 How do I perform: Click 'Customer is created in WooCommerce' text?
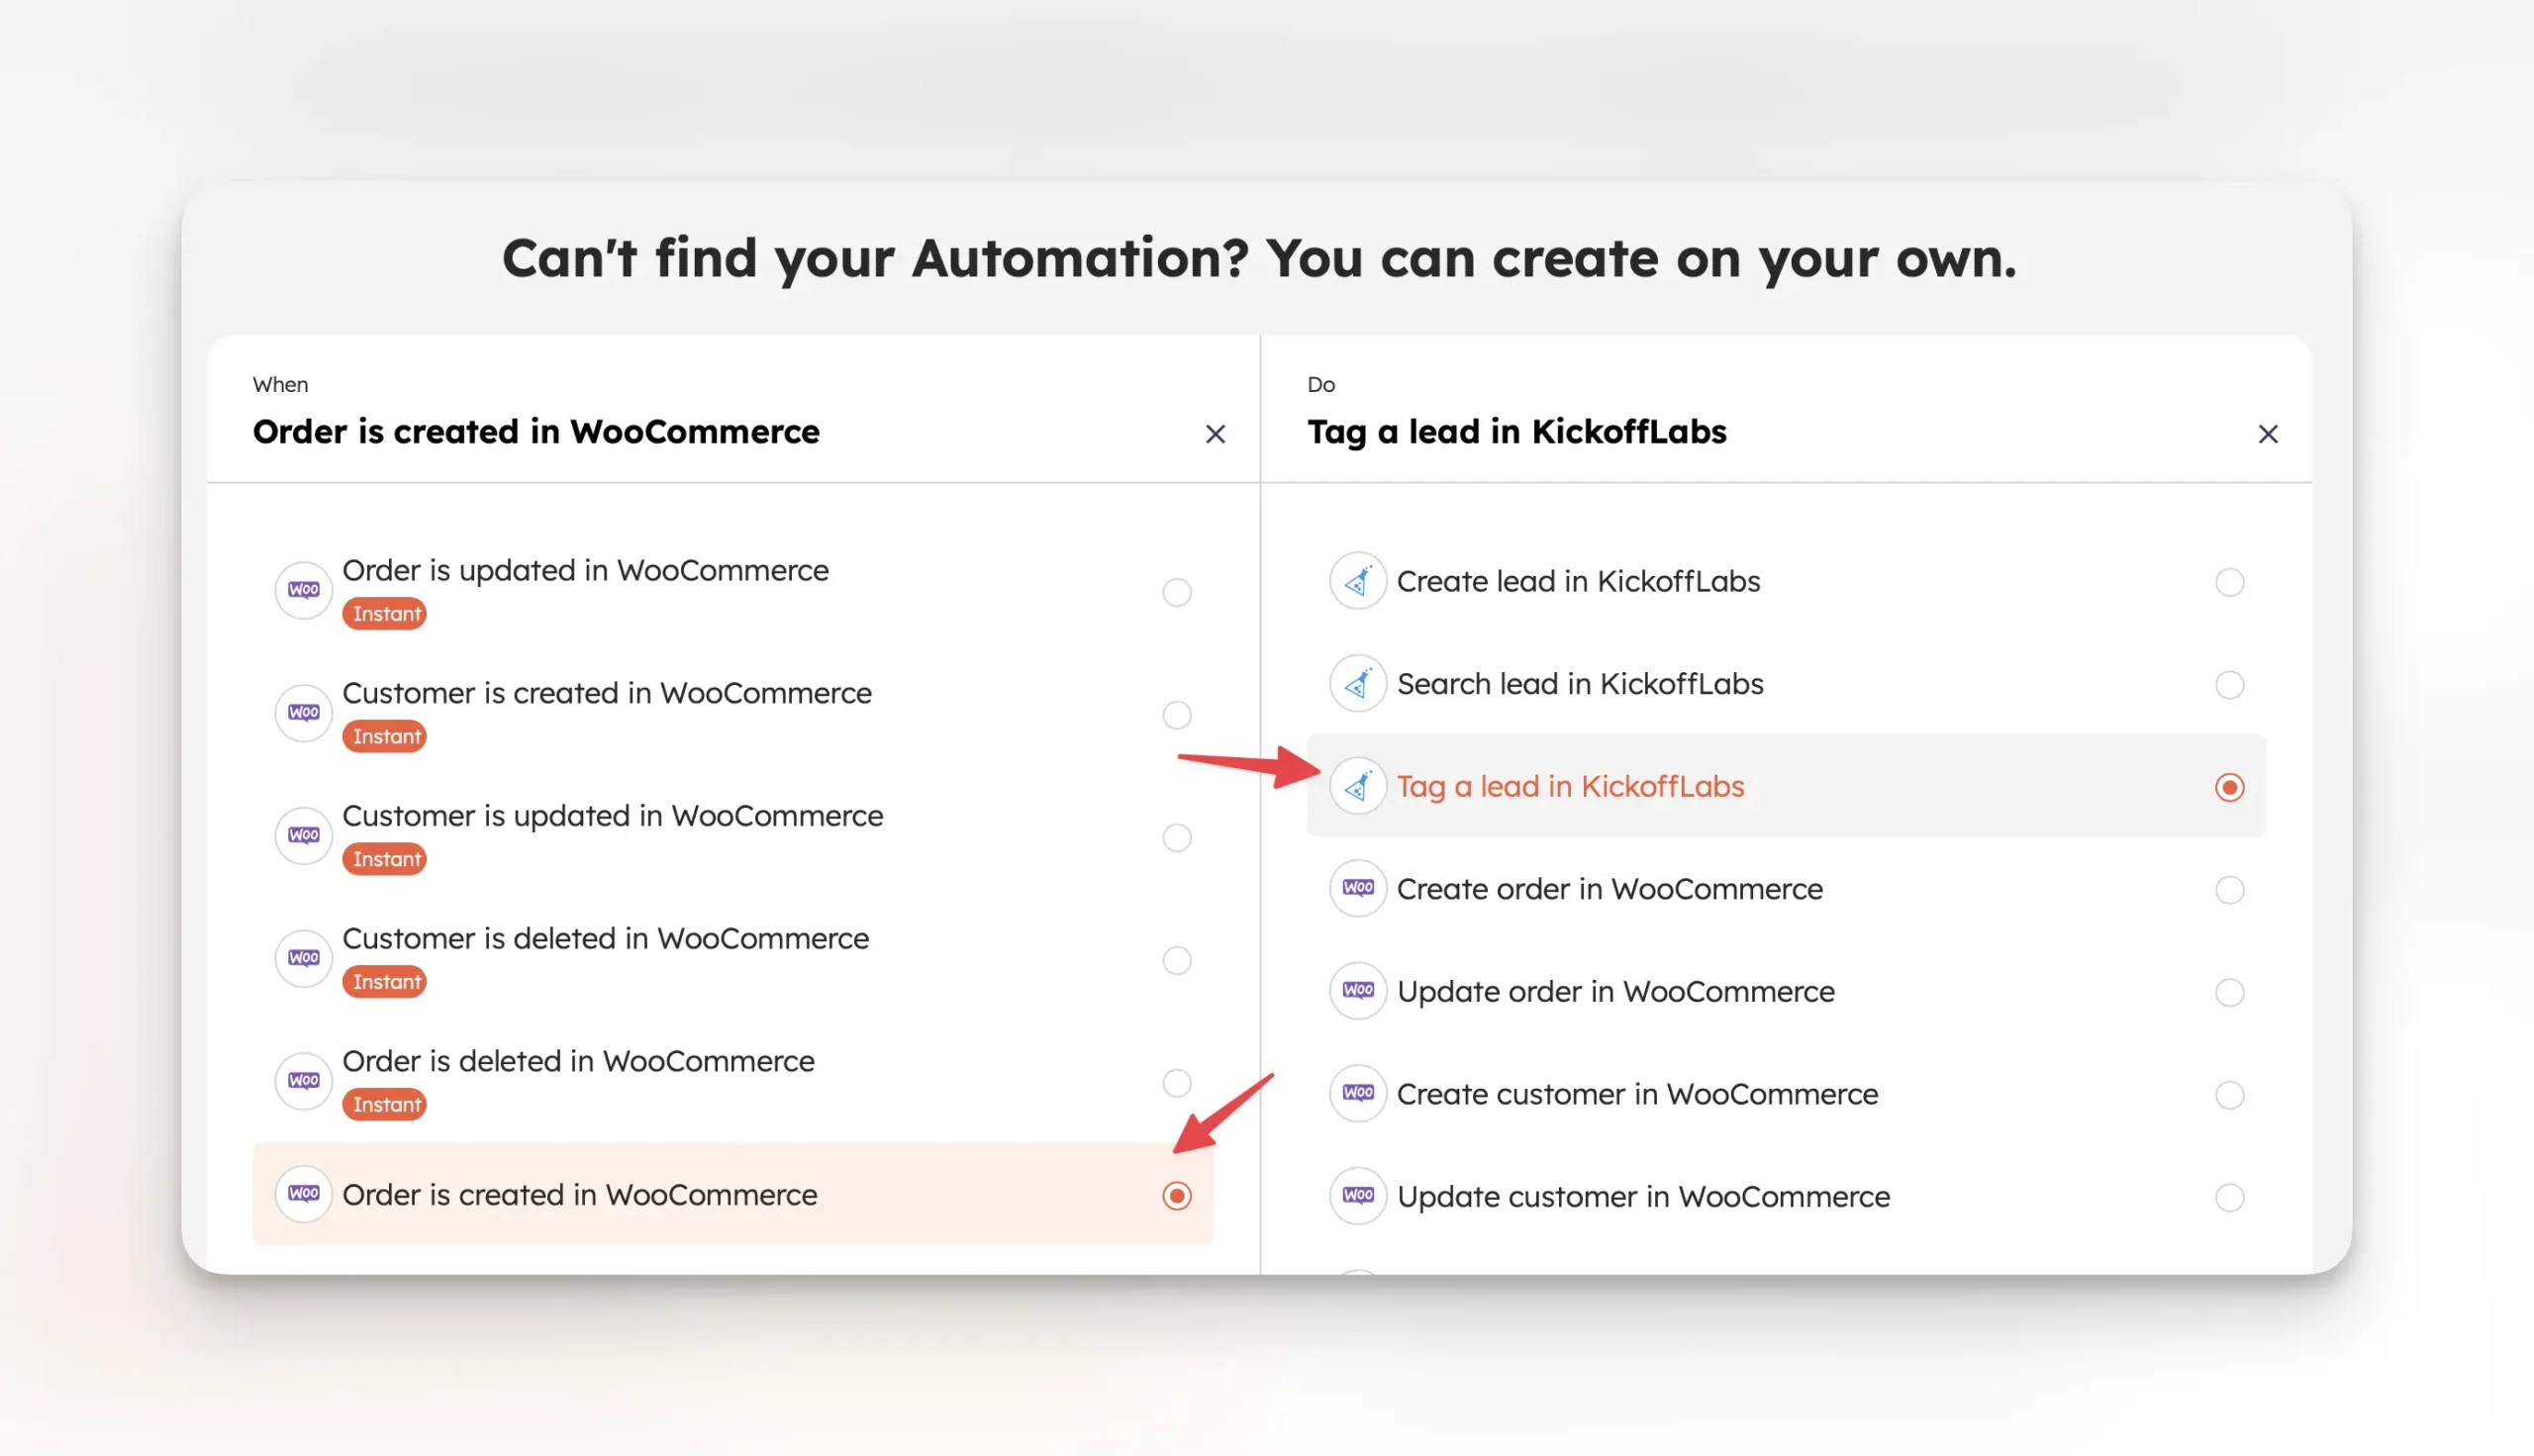tap(607, 693)
